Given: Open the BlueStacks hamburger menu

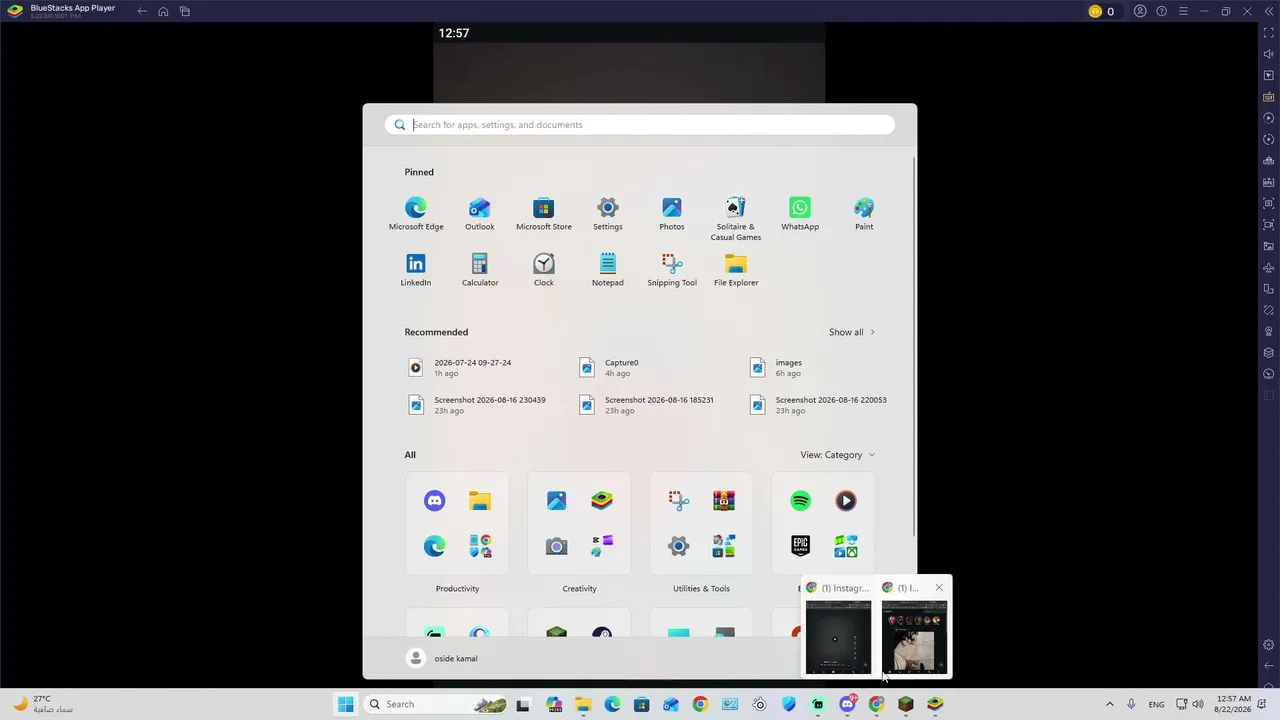Looking at the screenshot, I should click(1183, 11).
